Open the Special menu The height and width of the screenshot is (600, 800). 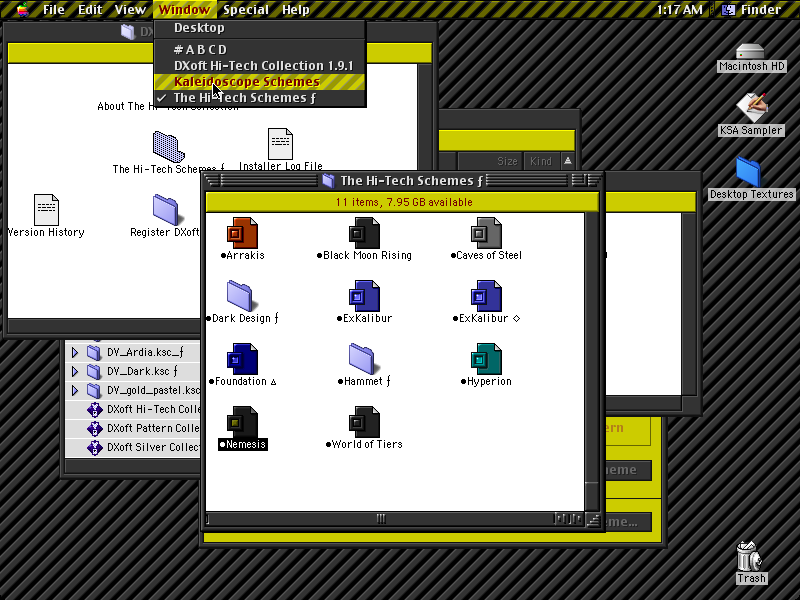246,9
